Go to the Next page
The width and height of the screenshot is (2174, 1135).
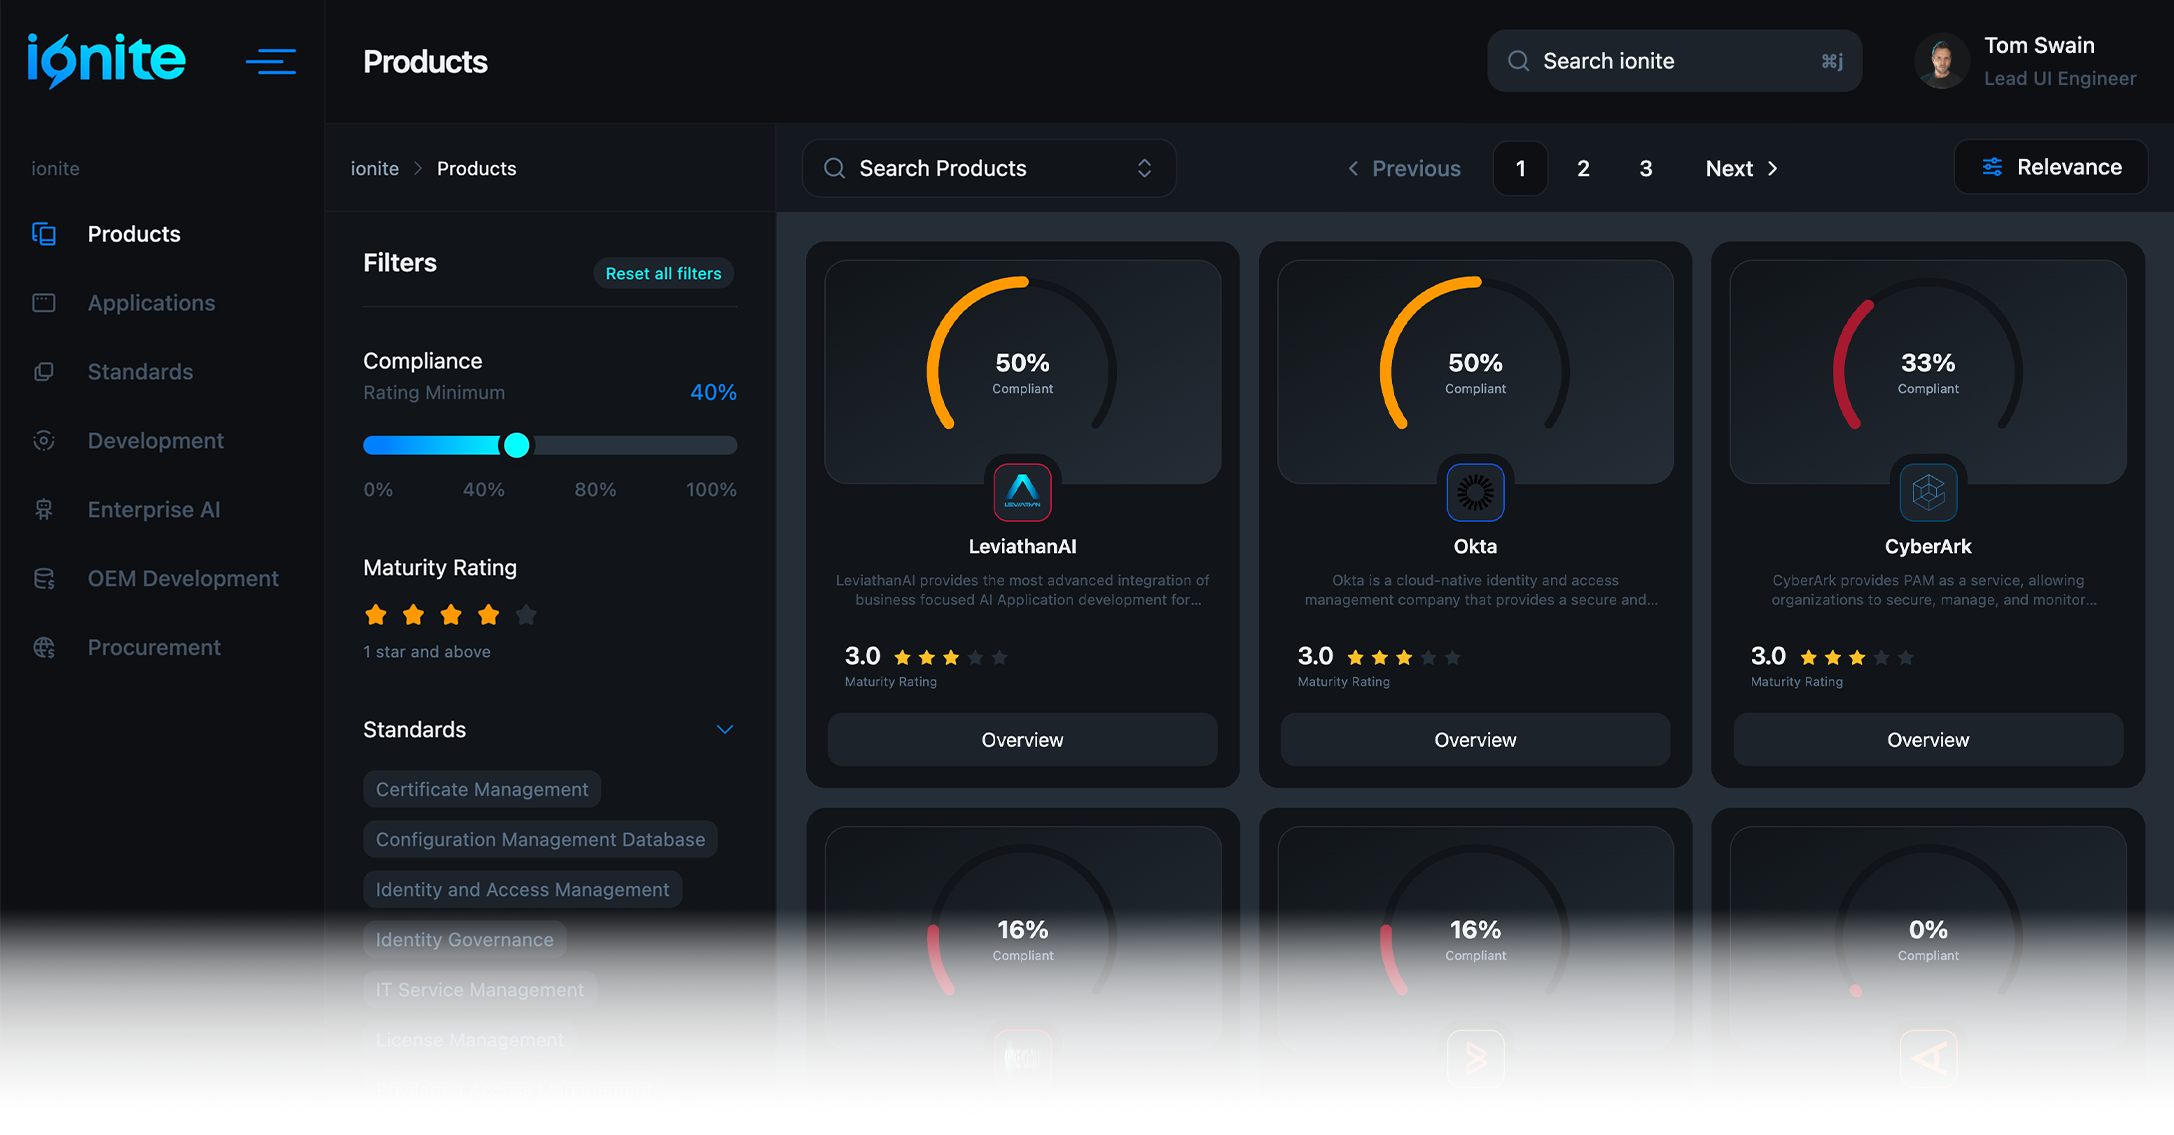coord(1741,168)
